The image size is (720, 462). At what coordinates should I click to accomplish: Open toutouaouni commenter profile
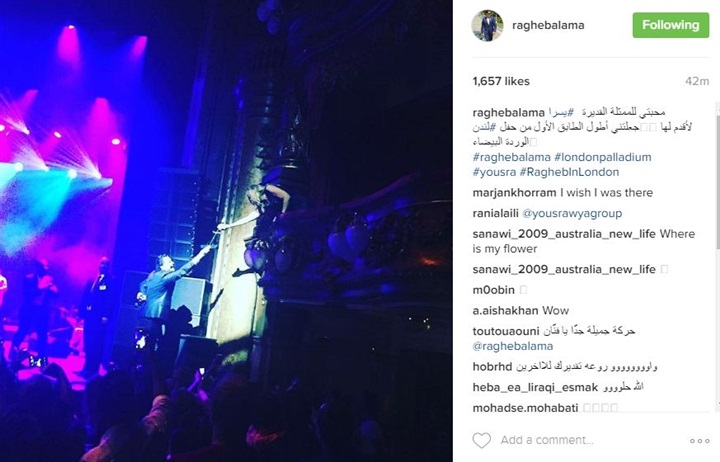tap(506, 331)
